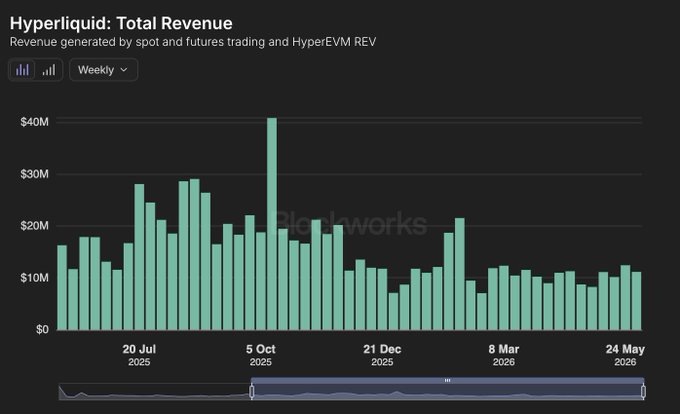Click the range selector top grip handle
This screenshot has width=680, height=414.
click(x=448, y=381)
